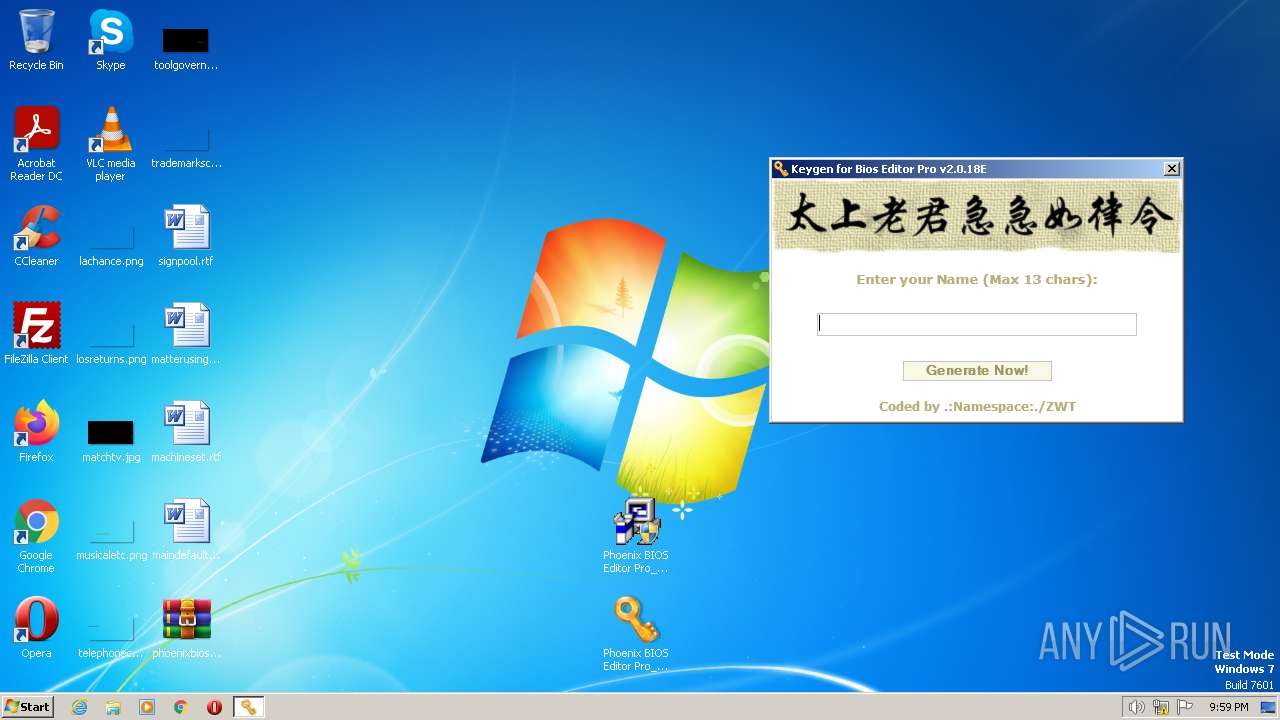This screenshot has height=720, width=1280.
Task: Select the telephonec... desktop file
Action: (x=111, y=636)
